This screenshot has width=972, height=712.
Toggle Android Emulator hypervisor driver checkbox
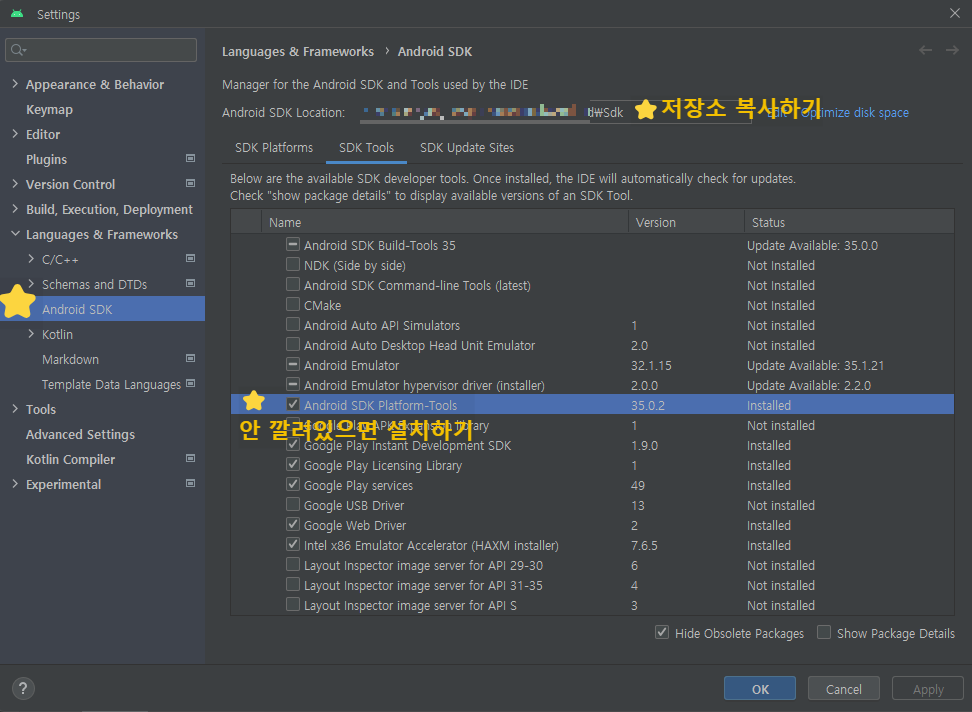click(x=293, y=384)
